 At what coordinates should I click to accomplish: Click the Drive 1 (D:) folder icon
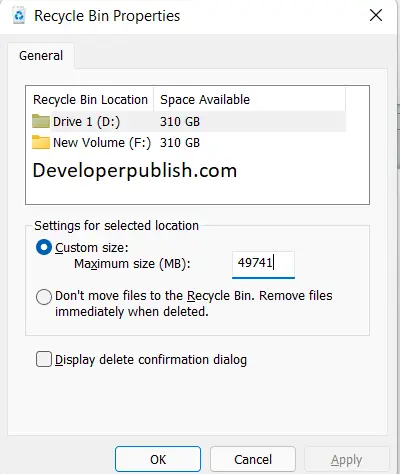pyautogui.click(x=41, y=121)
